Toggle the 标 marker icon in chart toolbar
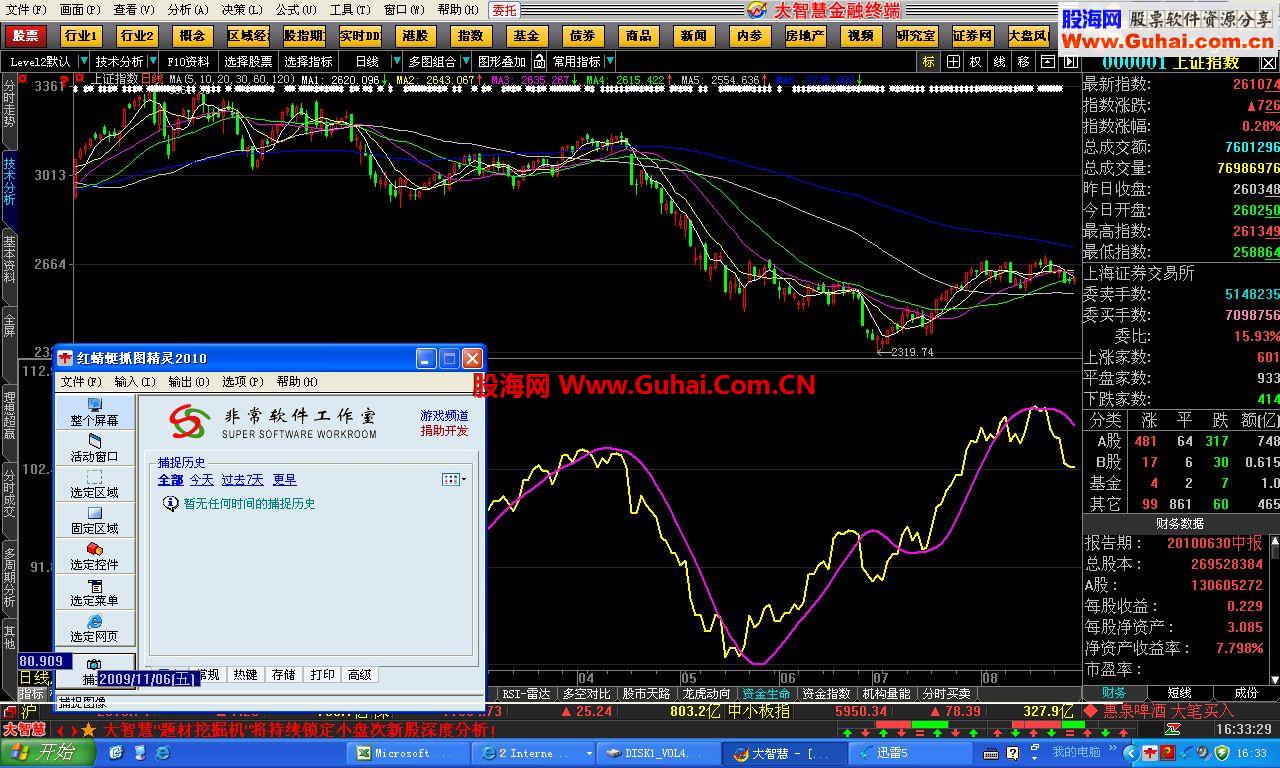The height and width of the screenshot is (768, 1280). pyautogui.click(x=929, y=61)
